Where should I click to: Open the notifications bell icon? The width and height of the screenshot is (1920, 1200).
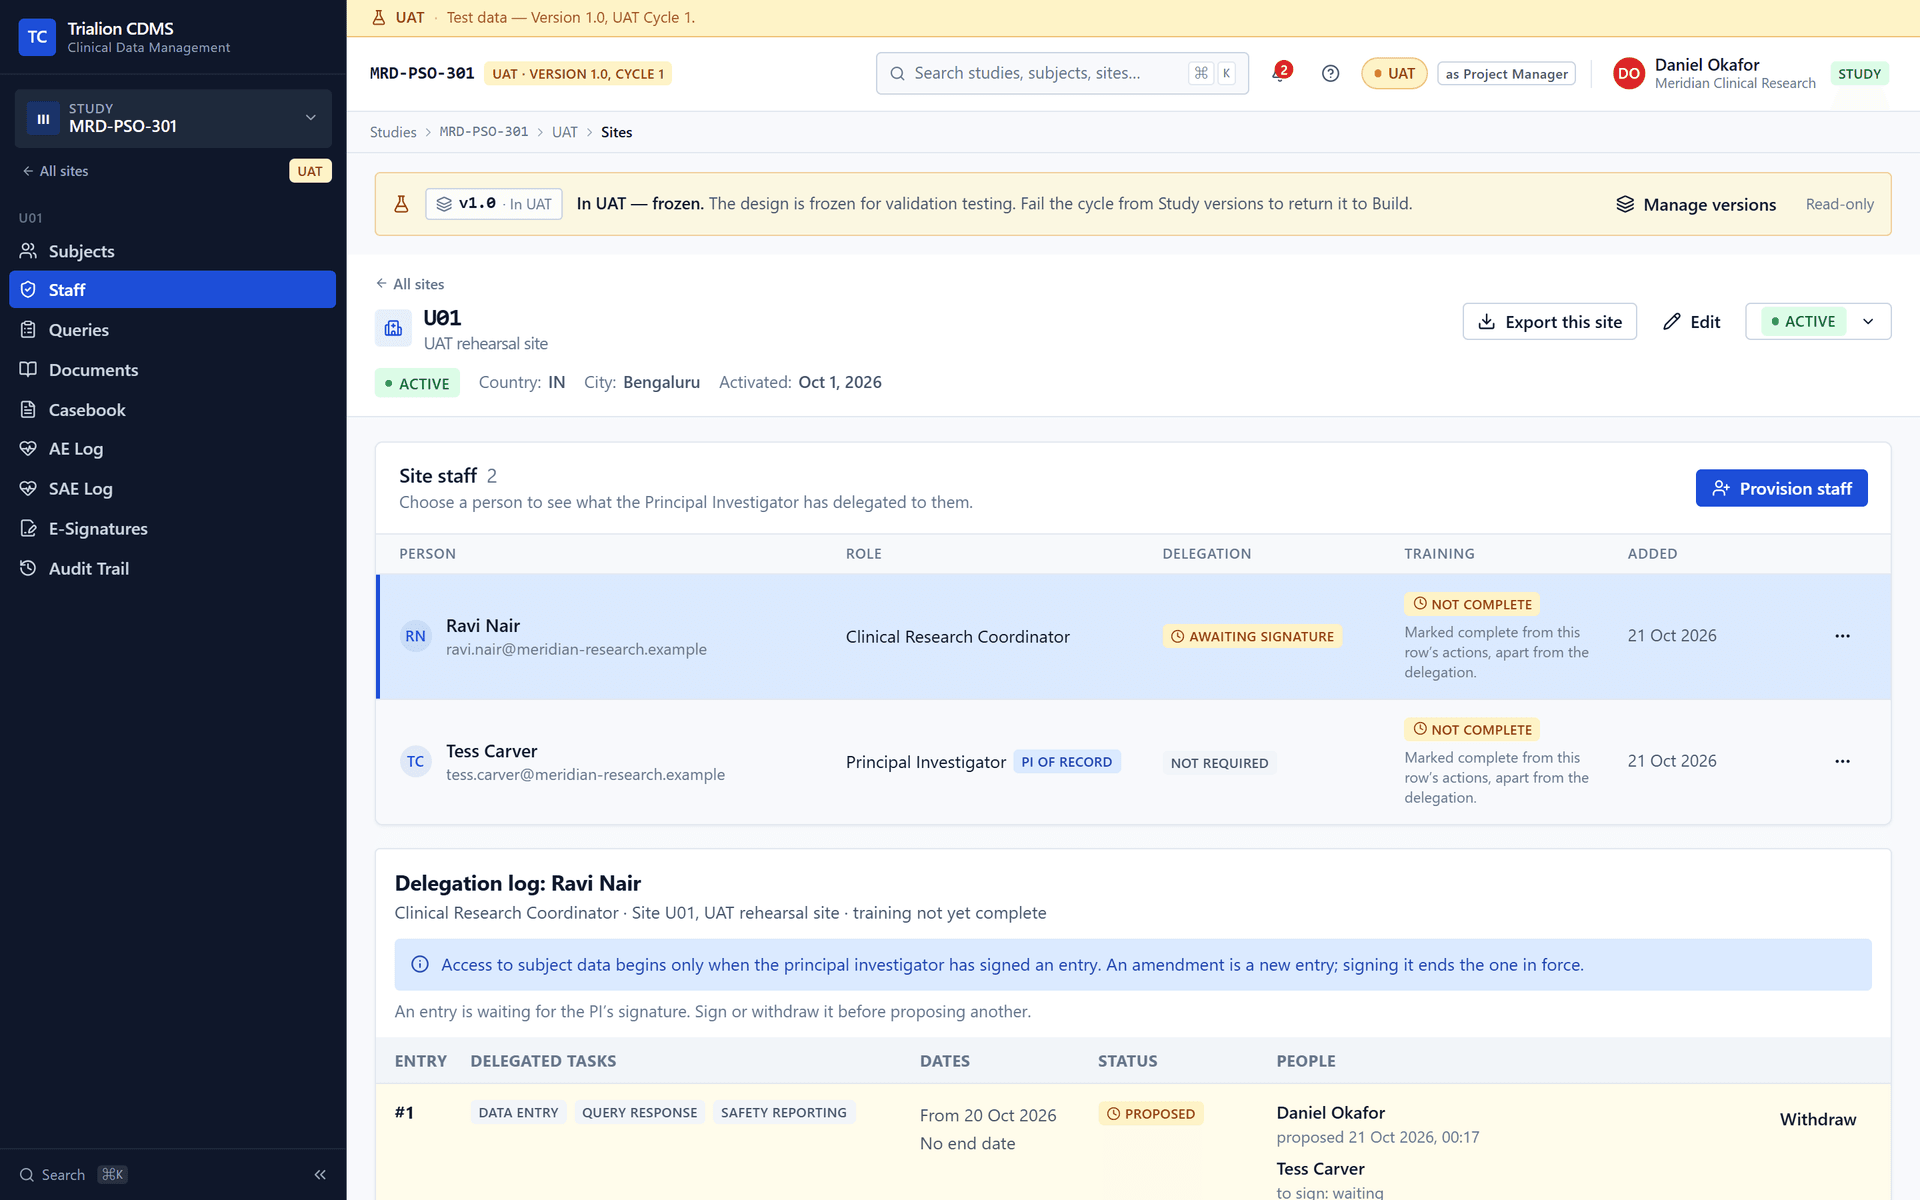pos(1280,73)
